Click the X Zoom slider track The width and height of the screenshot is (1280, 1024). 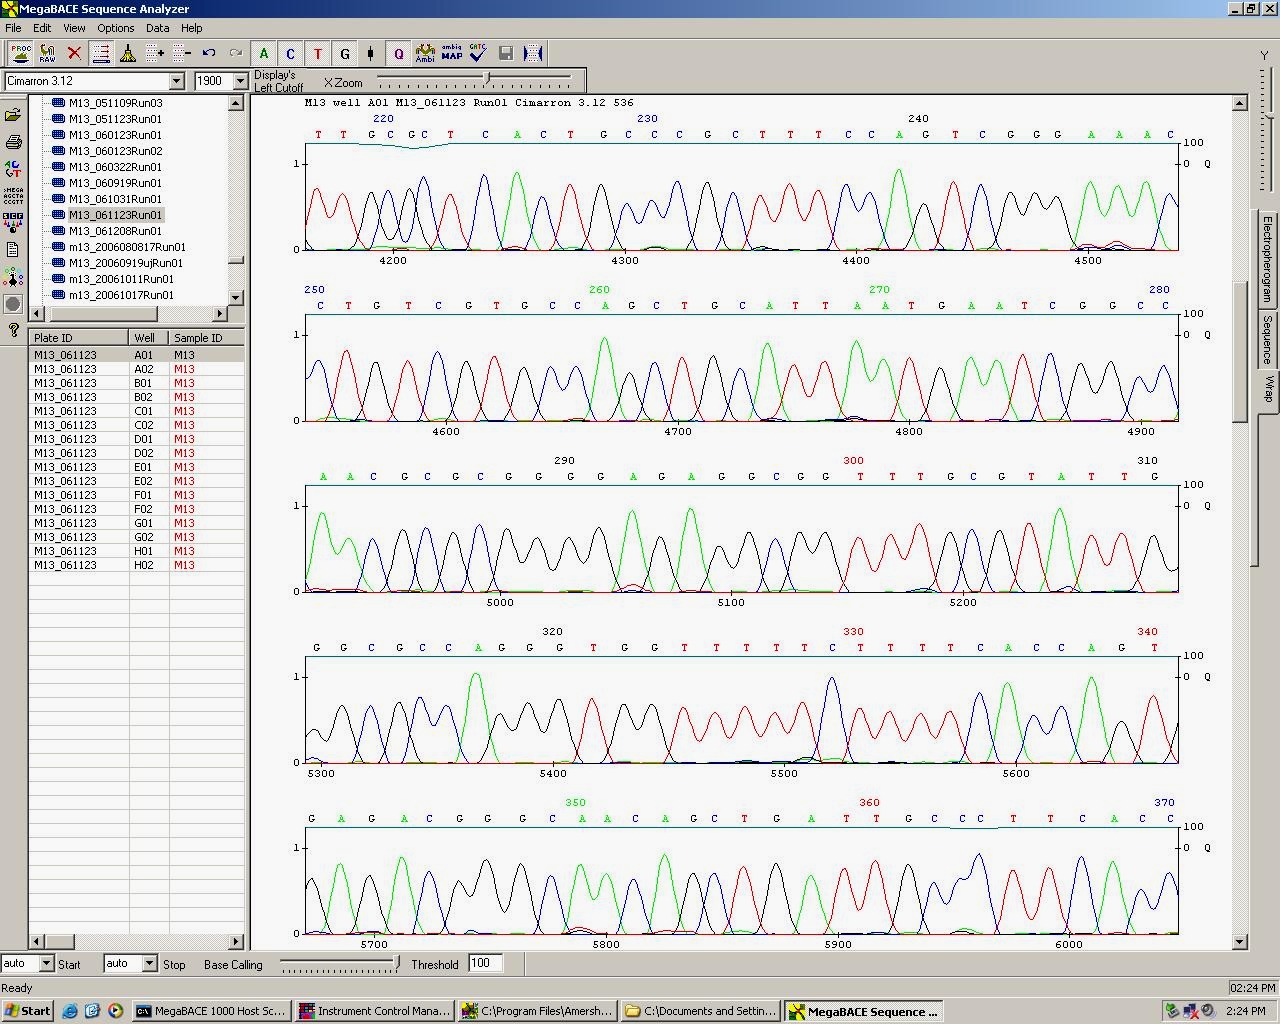474,78
